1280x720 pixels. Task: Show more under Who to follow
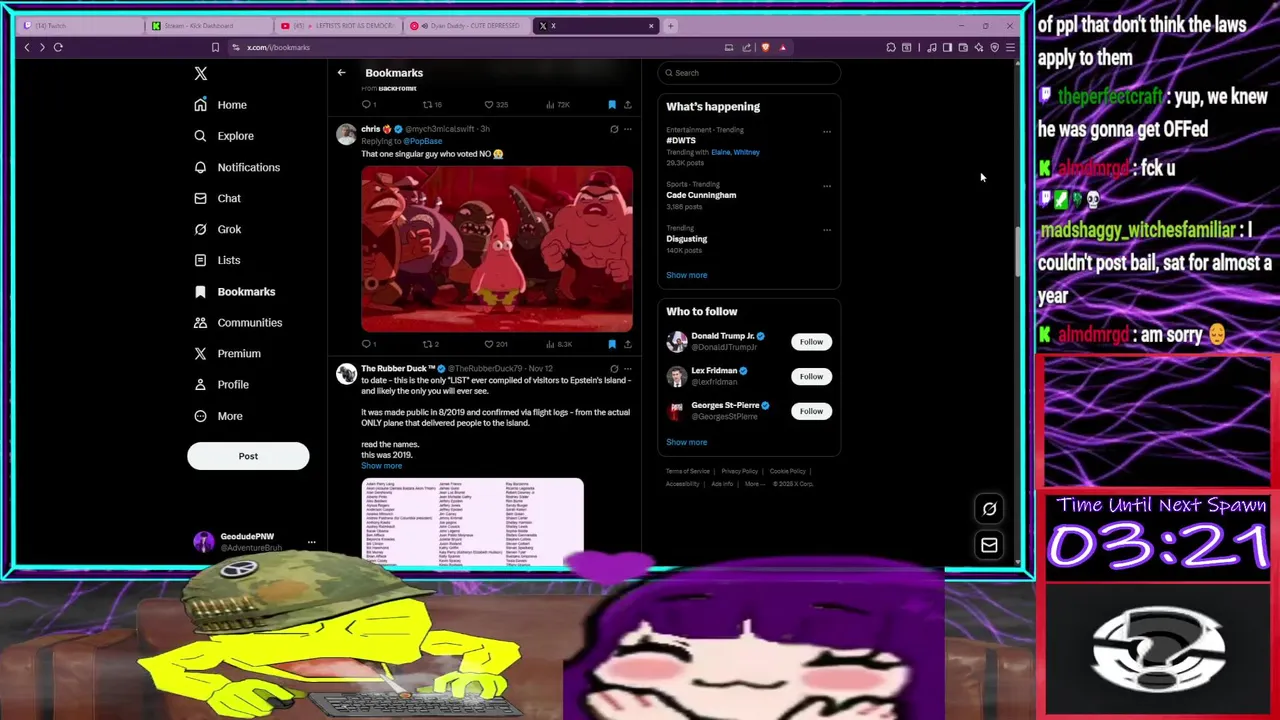(x=686, y=442)
